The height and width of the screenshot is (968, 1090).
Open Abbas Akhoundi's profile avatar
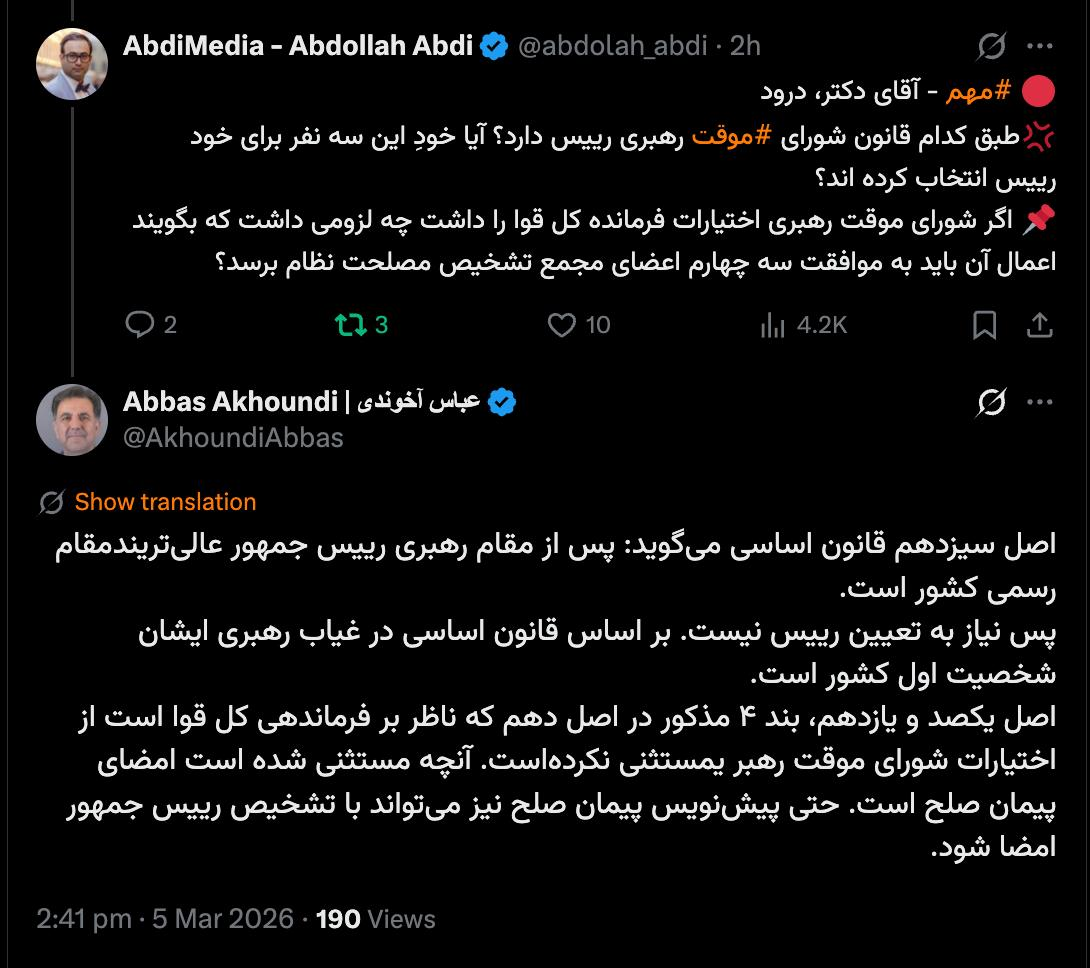tap(71, 419)
